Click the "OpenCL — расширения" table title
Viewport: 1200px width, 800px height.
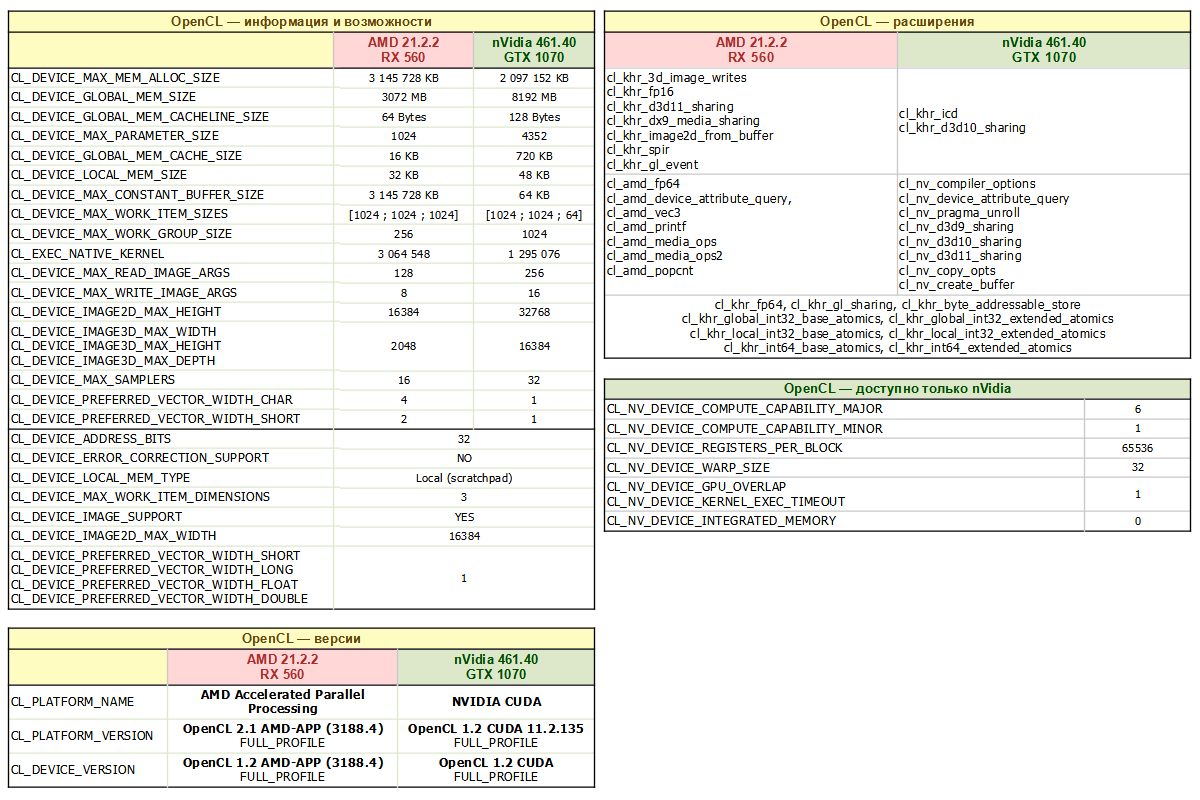click(897, 21)
